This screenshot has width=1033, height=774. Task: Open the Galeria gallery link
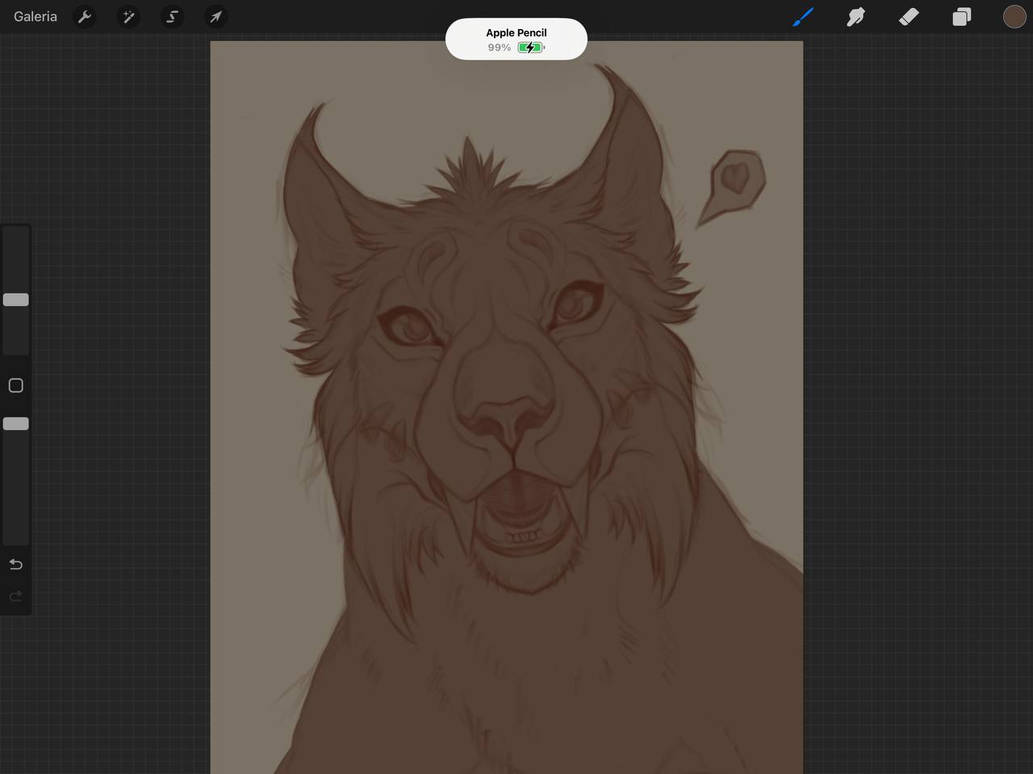tap(36, 16)
